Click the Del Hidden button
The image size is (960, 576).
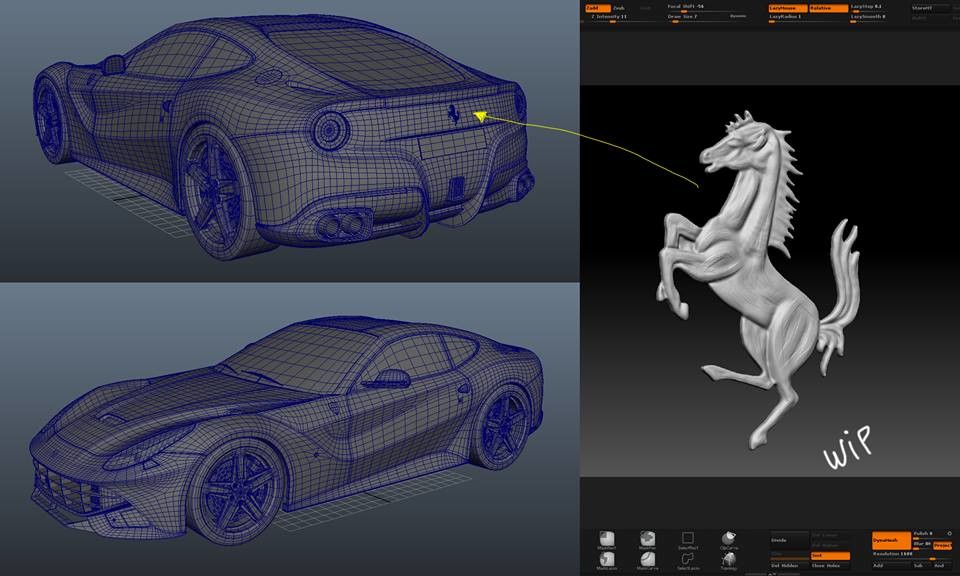(789, 566)
